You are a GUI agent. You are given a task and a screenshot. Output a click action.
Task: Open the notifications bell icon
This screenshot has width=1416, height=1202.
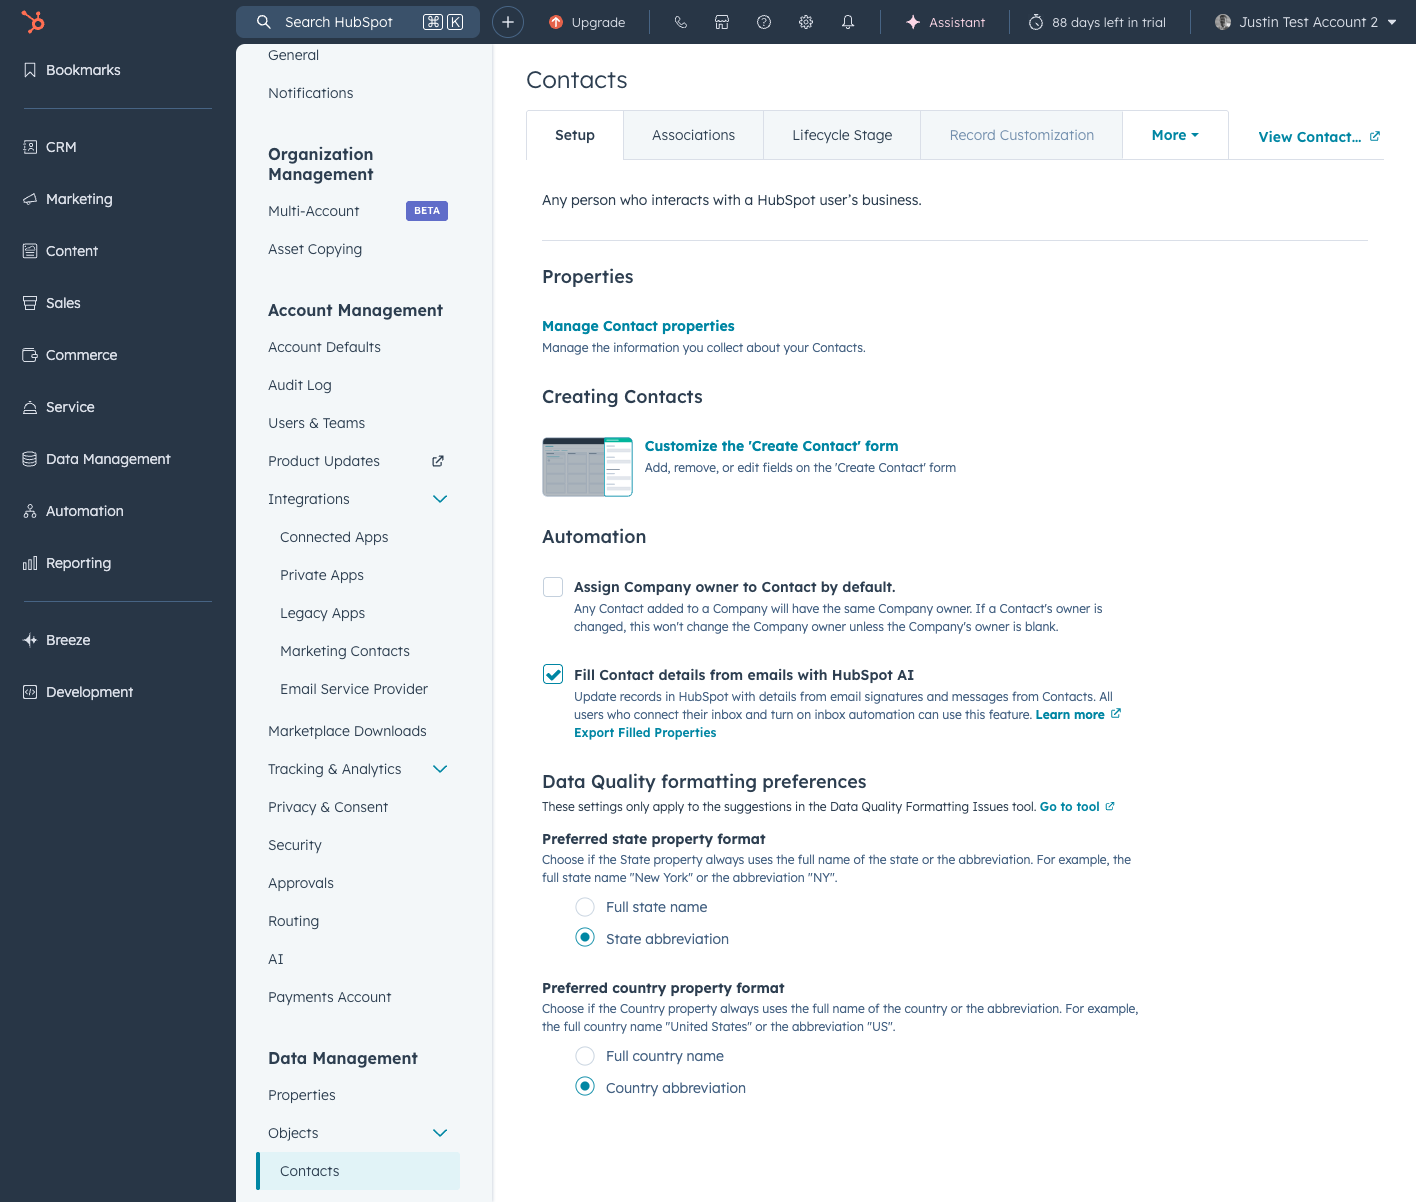[x=848, y=22]
